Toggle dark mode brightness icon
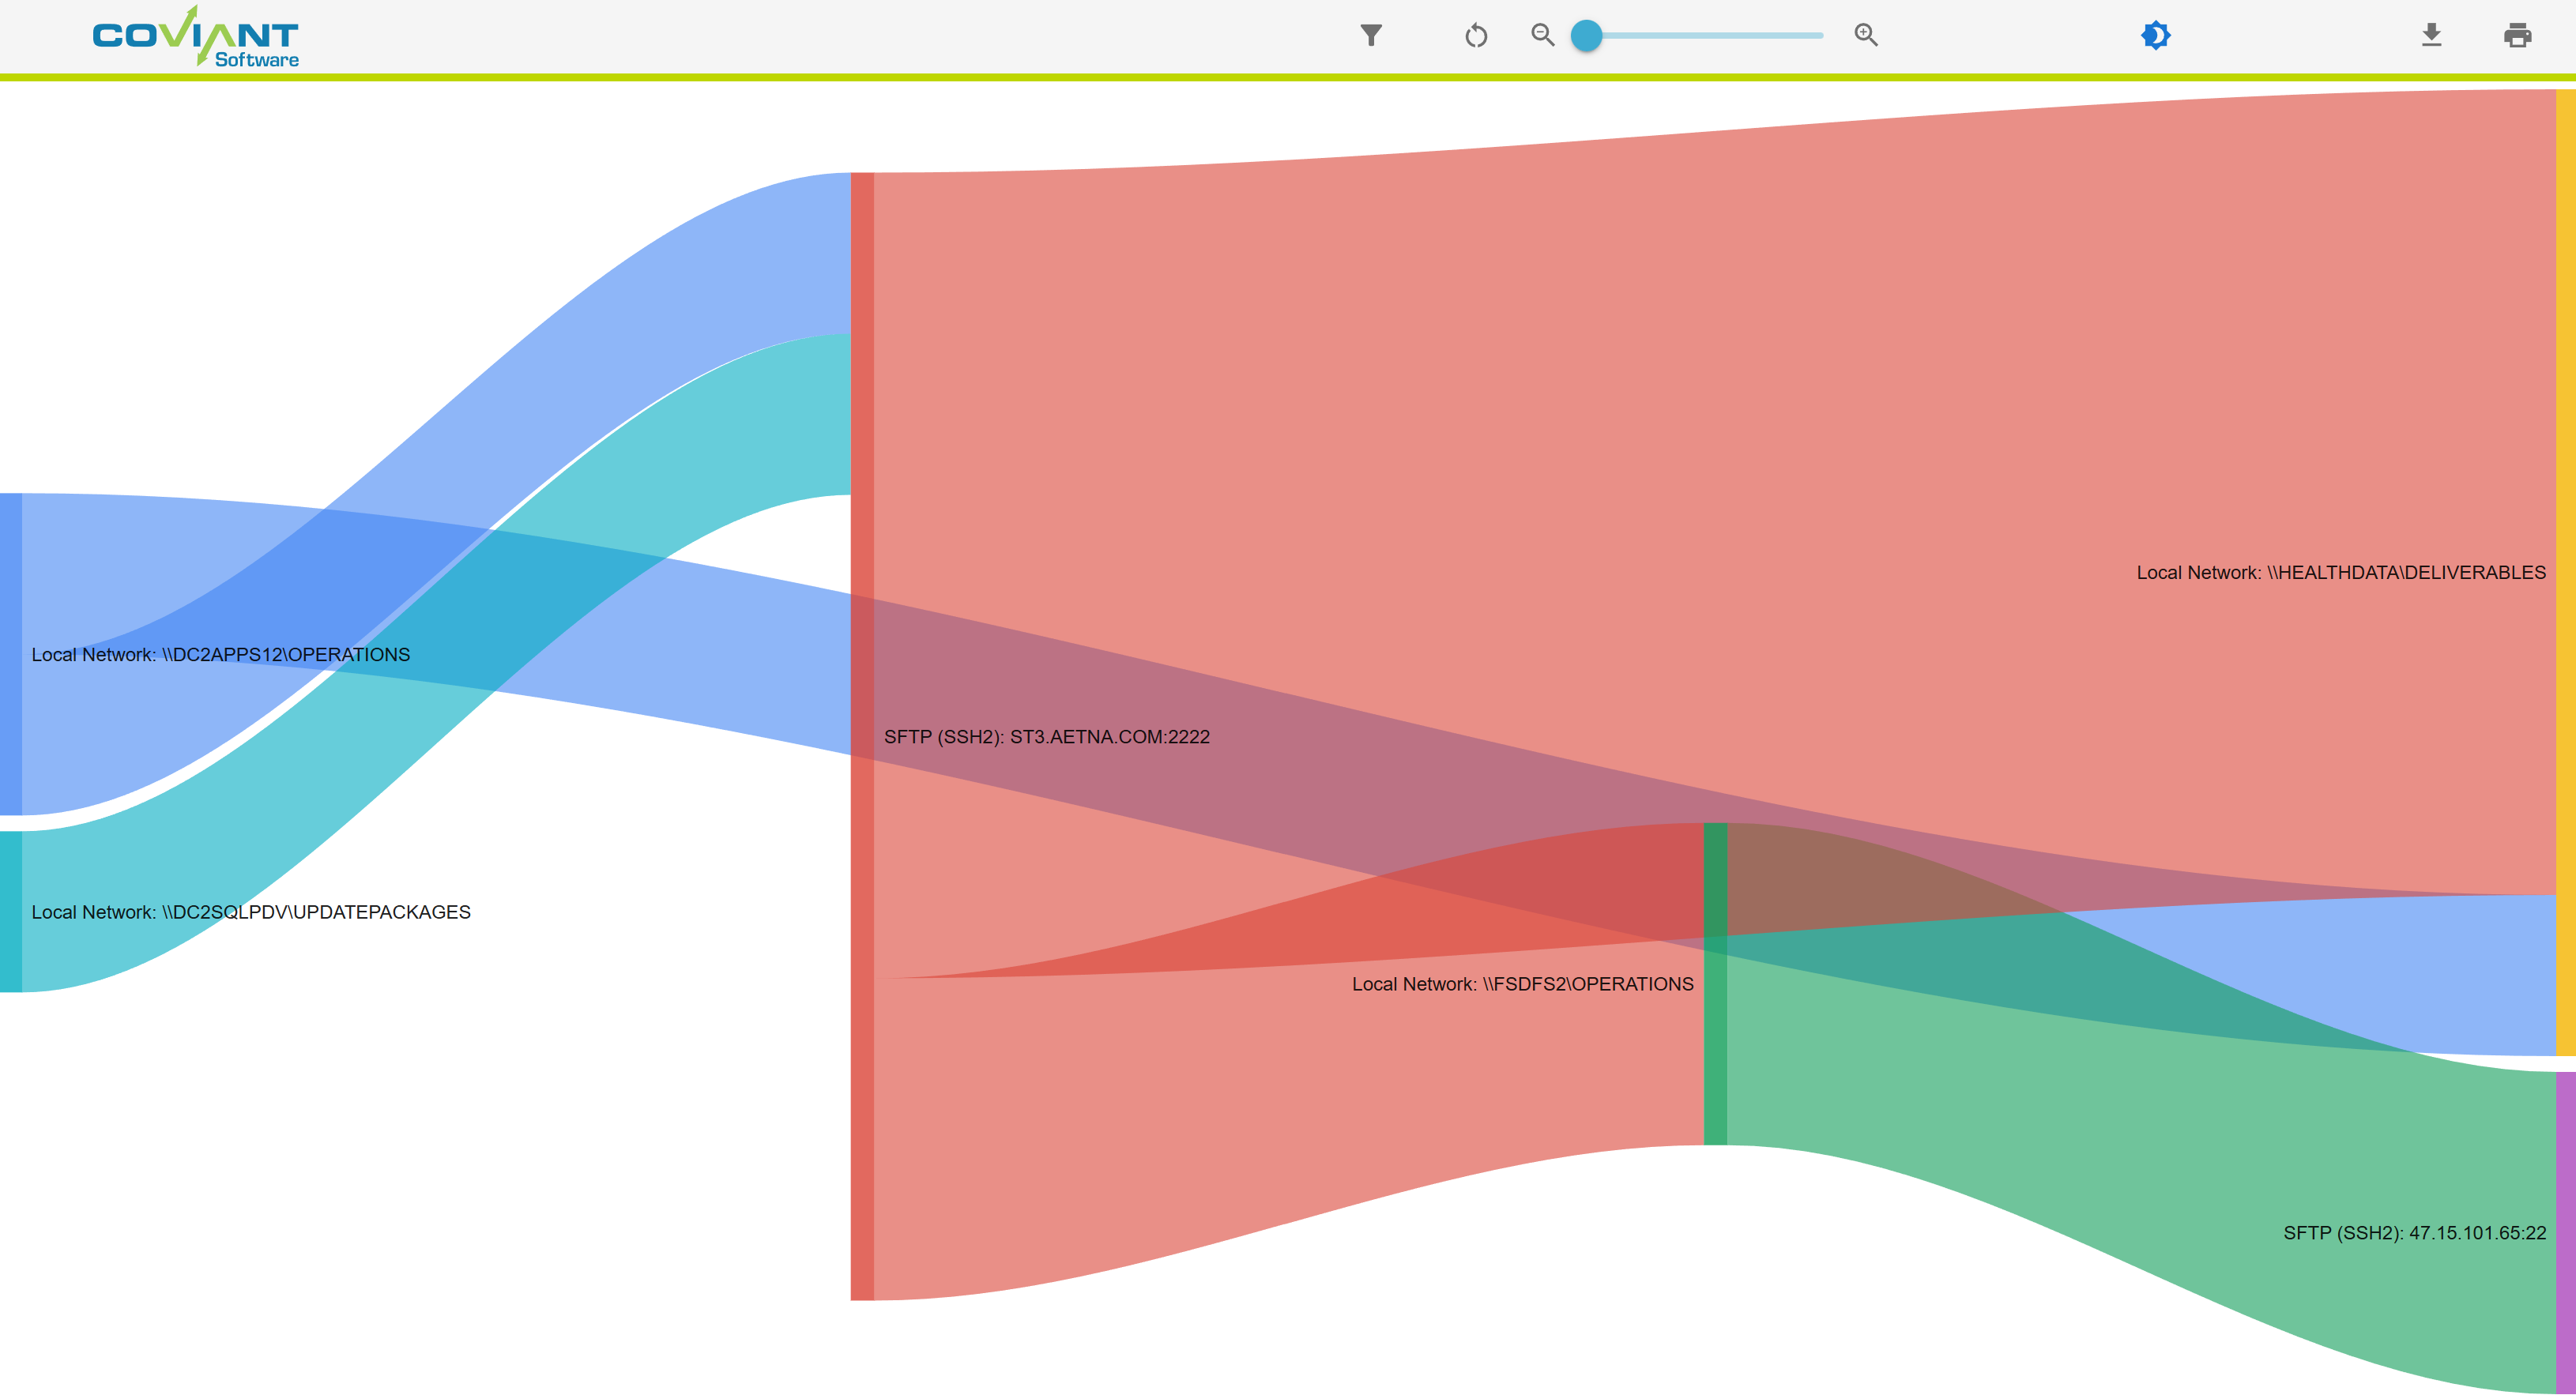Screen dimensions: 2576x1395 coord(2155,36)
